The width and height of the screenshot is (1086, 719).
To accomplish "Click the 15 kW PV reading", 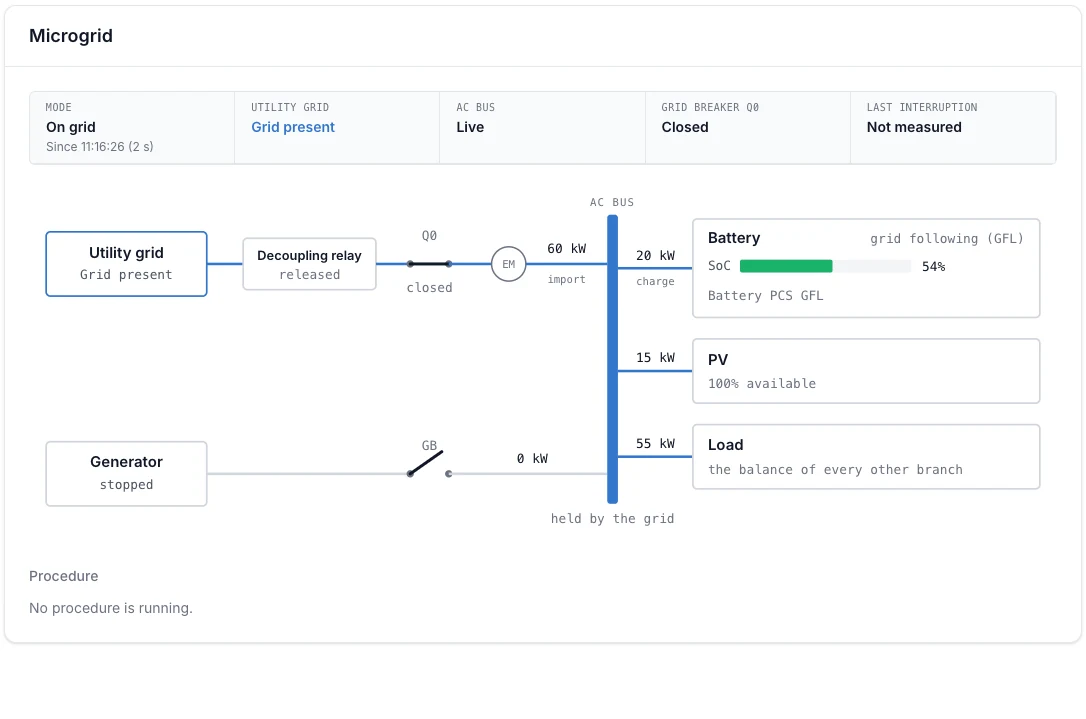I will coord(655,357).
